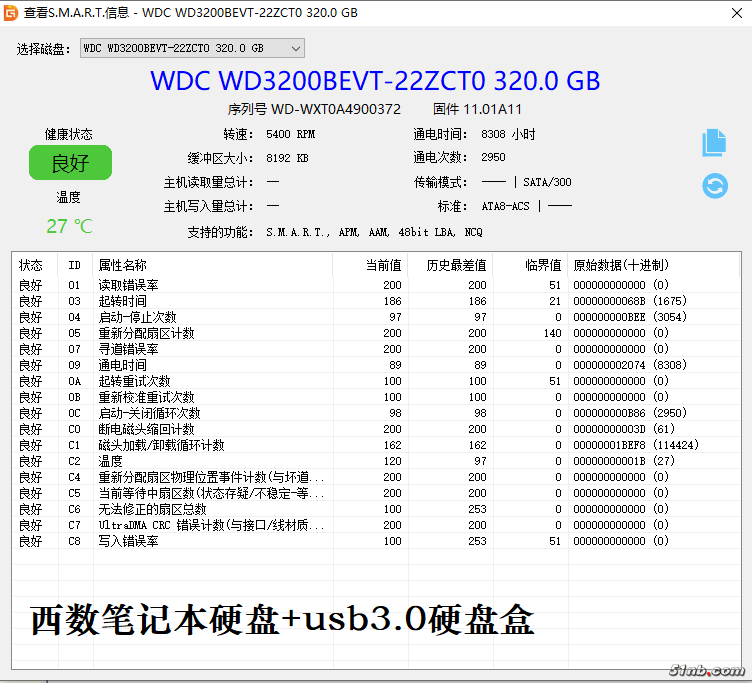Click the copy info document icon
The image size is (752, 683).
tap(714, 142)
